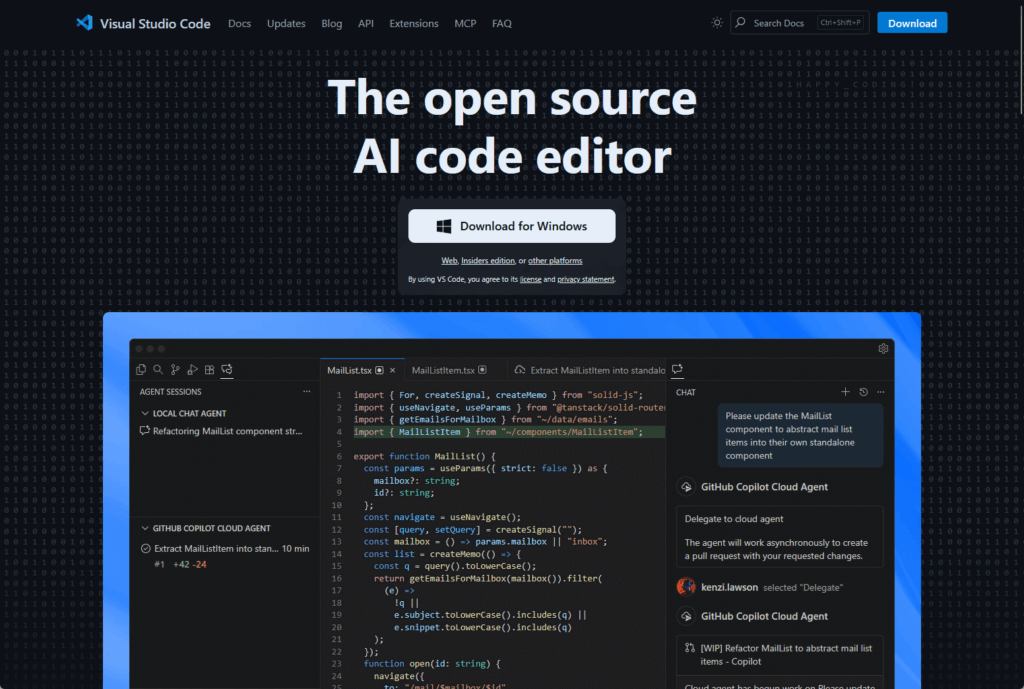This screenshot has width=1024, height=689.
Task: Open the Source Control branch icon
Action: (x=175, y=370)
